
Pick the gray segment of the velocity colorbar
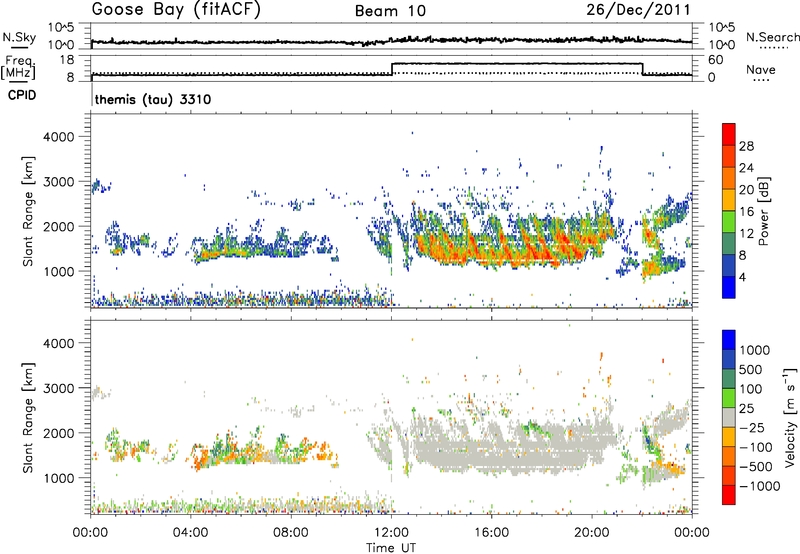pyautogui.click(x=729, y=418)
